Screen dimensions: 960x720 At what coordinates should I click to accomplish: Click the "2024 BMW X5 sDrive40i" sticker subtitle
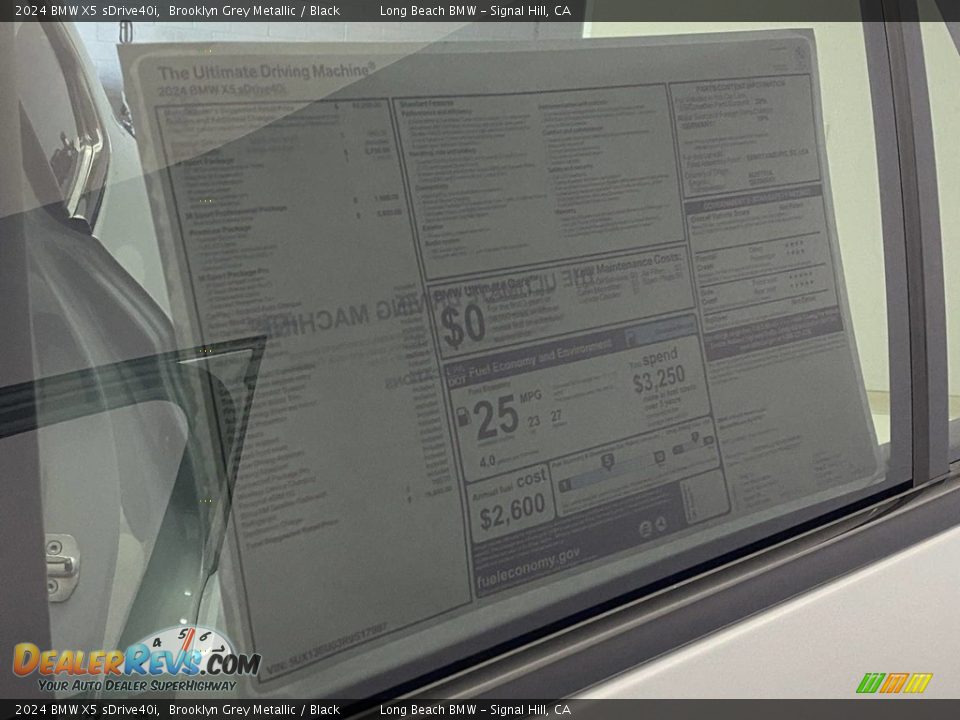coord(222,91)
